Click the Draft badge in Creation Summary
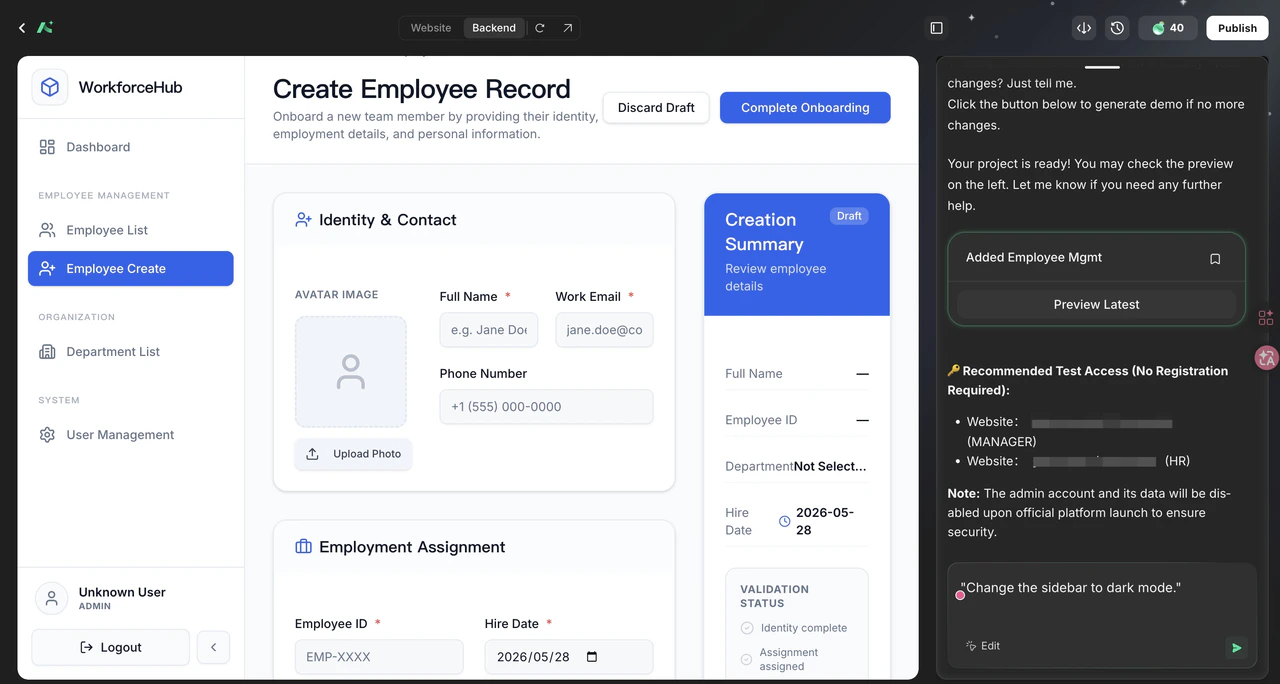Viewport: 1280px width, 684px height. click(x=849, y=216)
